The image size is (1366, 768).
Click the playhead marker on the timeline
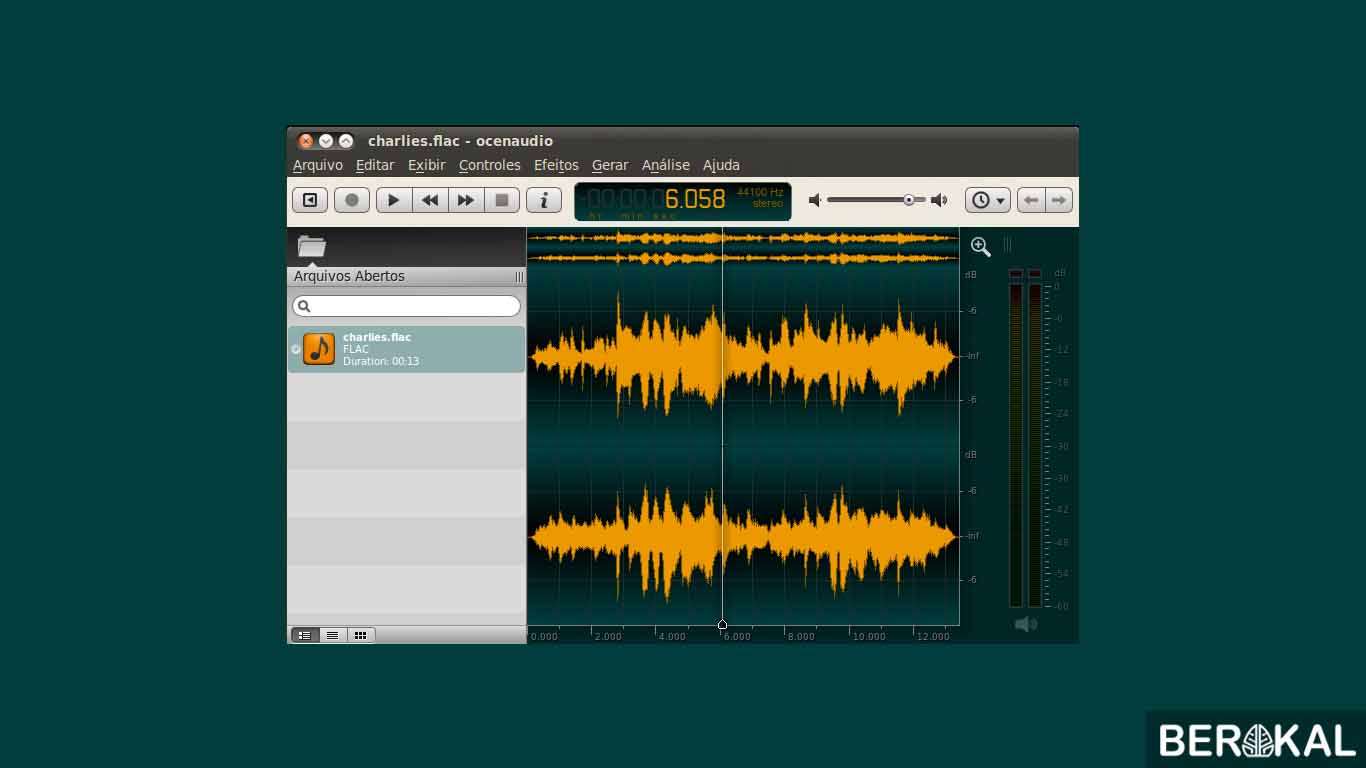(722, 624)
